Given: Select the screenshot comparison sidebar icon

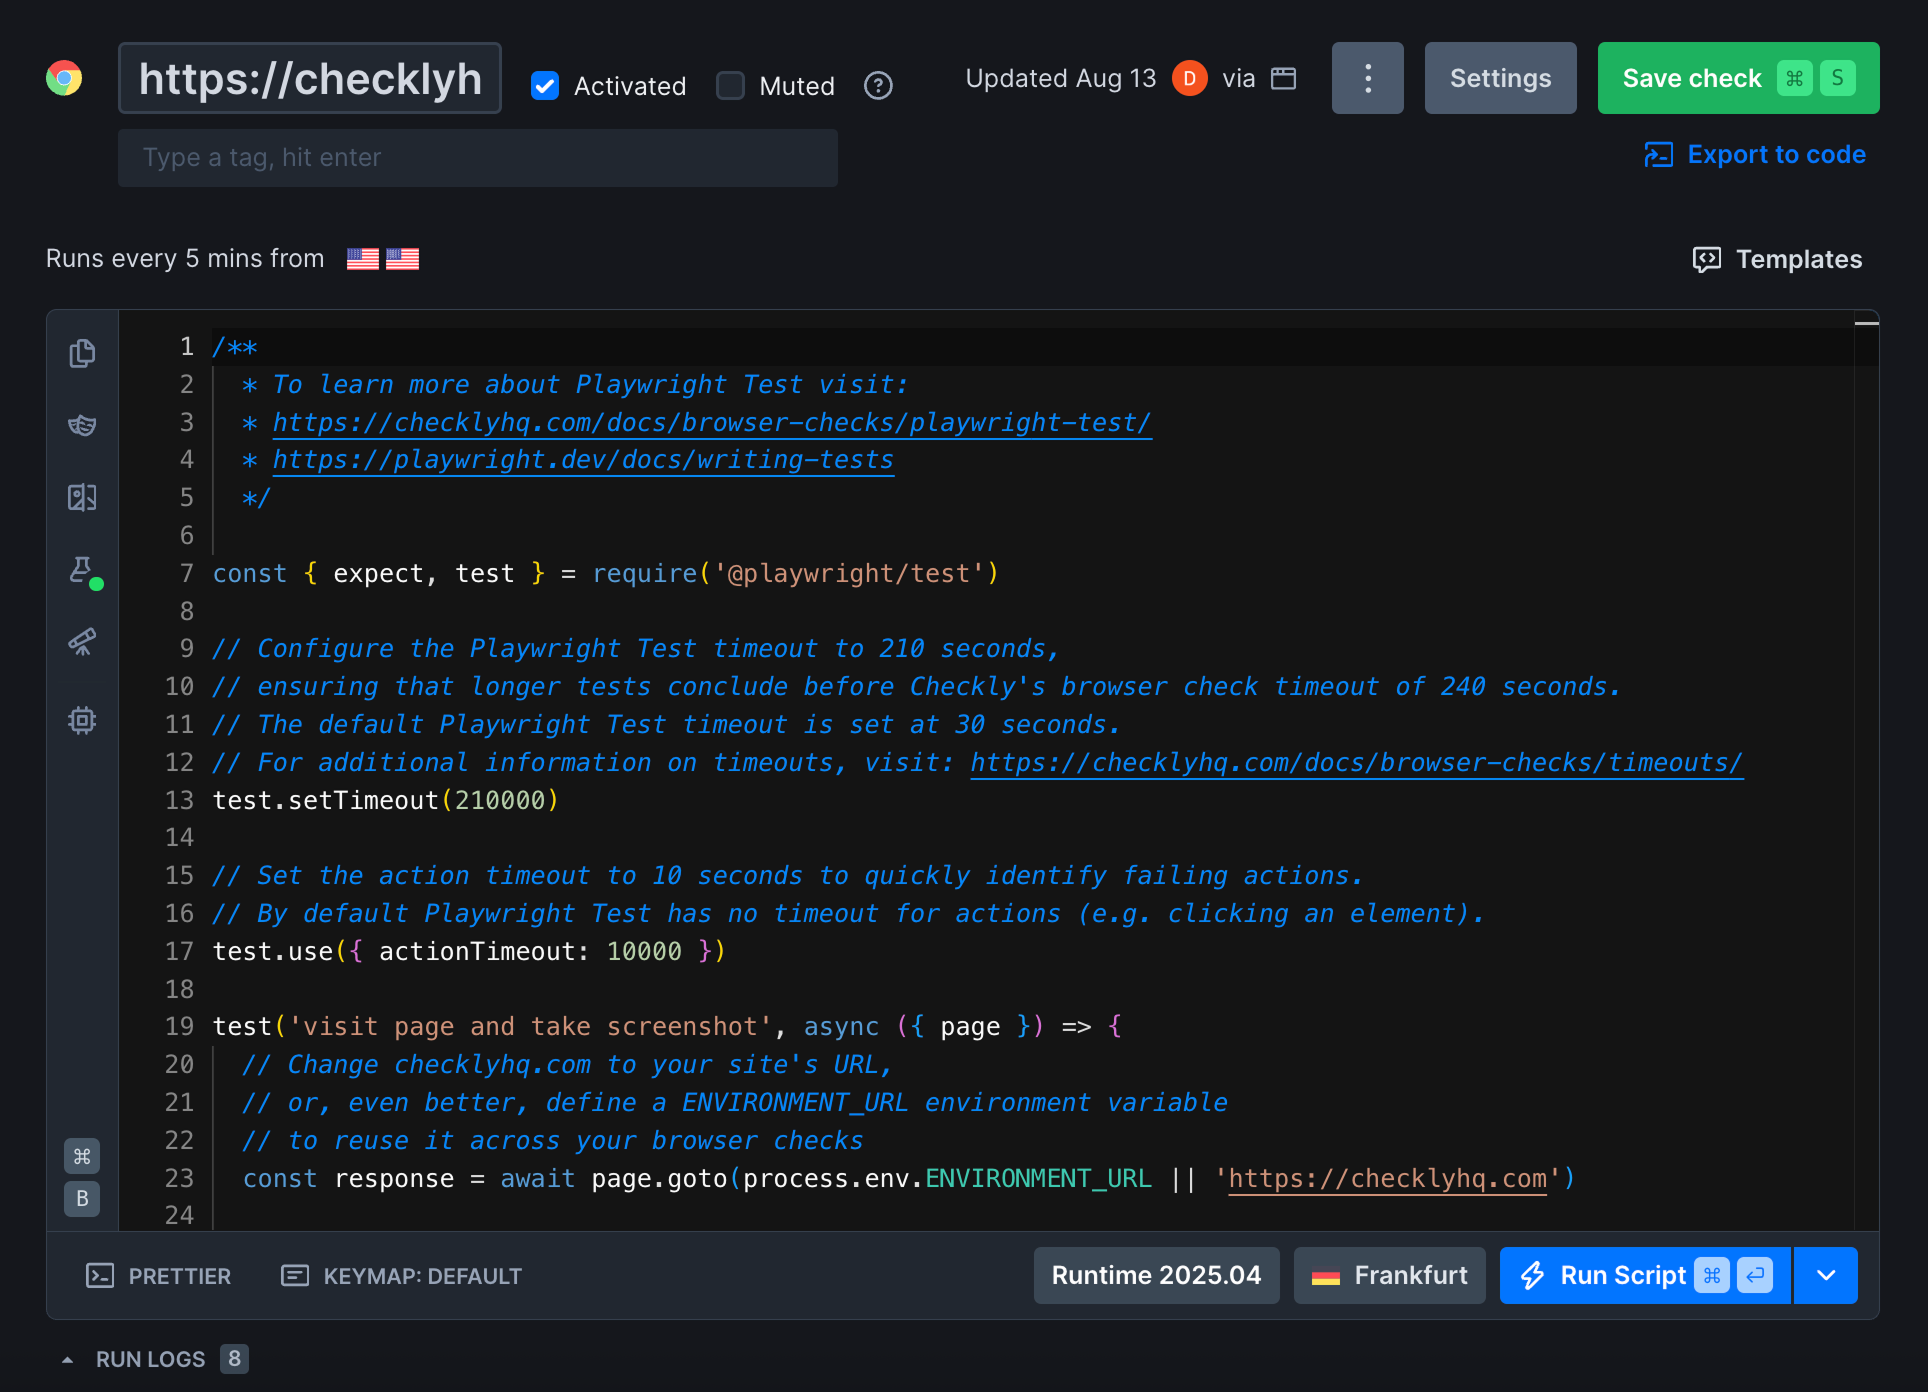Looking at the screenshot, I should [82, 496].
